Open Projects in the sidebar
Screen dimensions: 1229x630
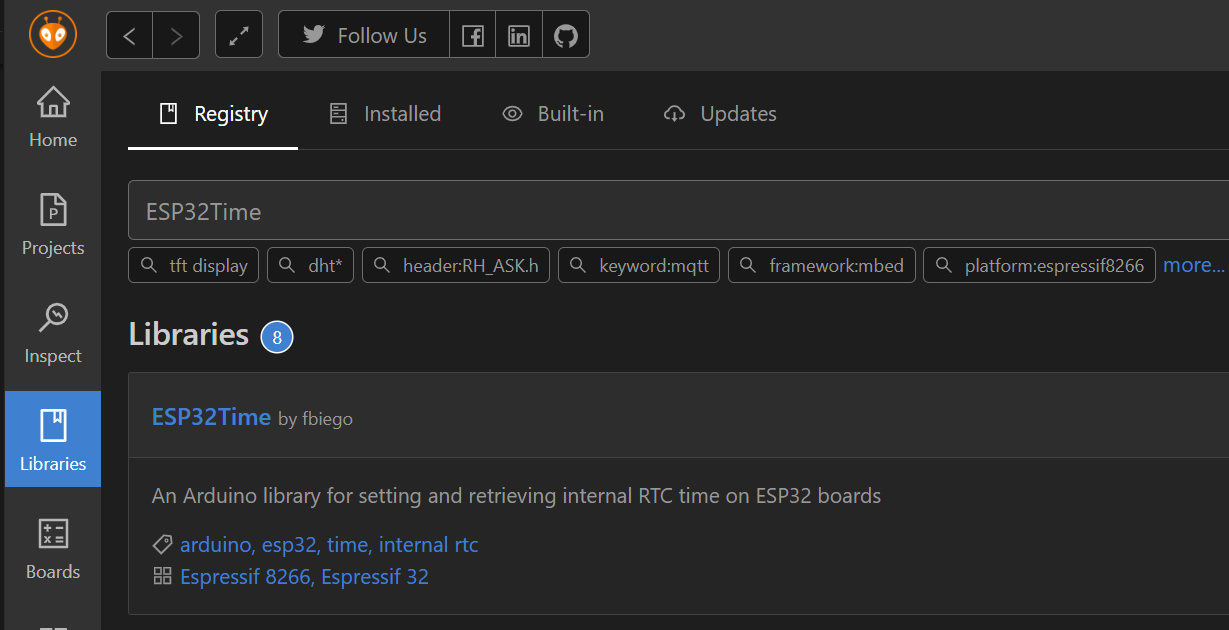pyautogui.click(x=53, y=226)
